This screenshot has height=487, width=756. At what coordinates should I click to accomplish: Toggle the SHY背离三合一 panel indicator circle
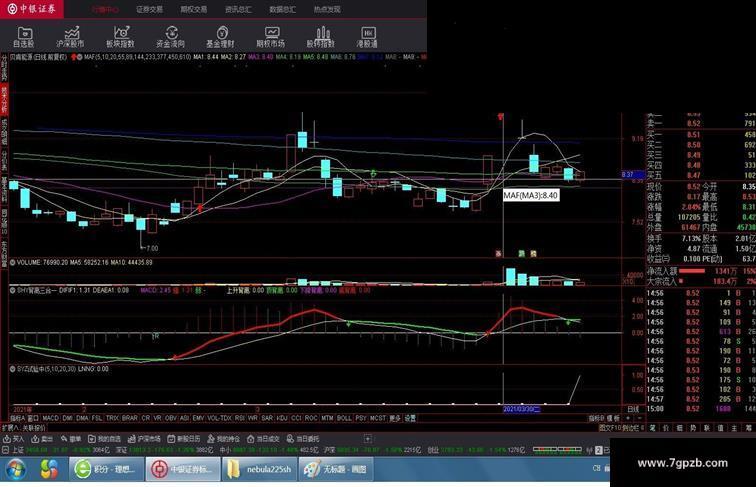coord(13,290)
